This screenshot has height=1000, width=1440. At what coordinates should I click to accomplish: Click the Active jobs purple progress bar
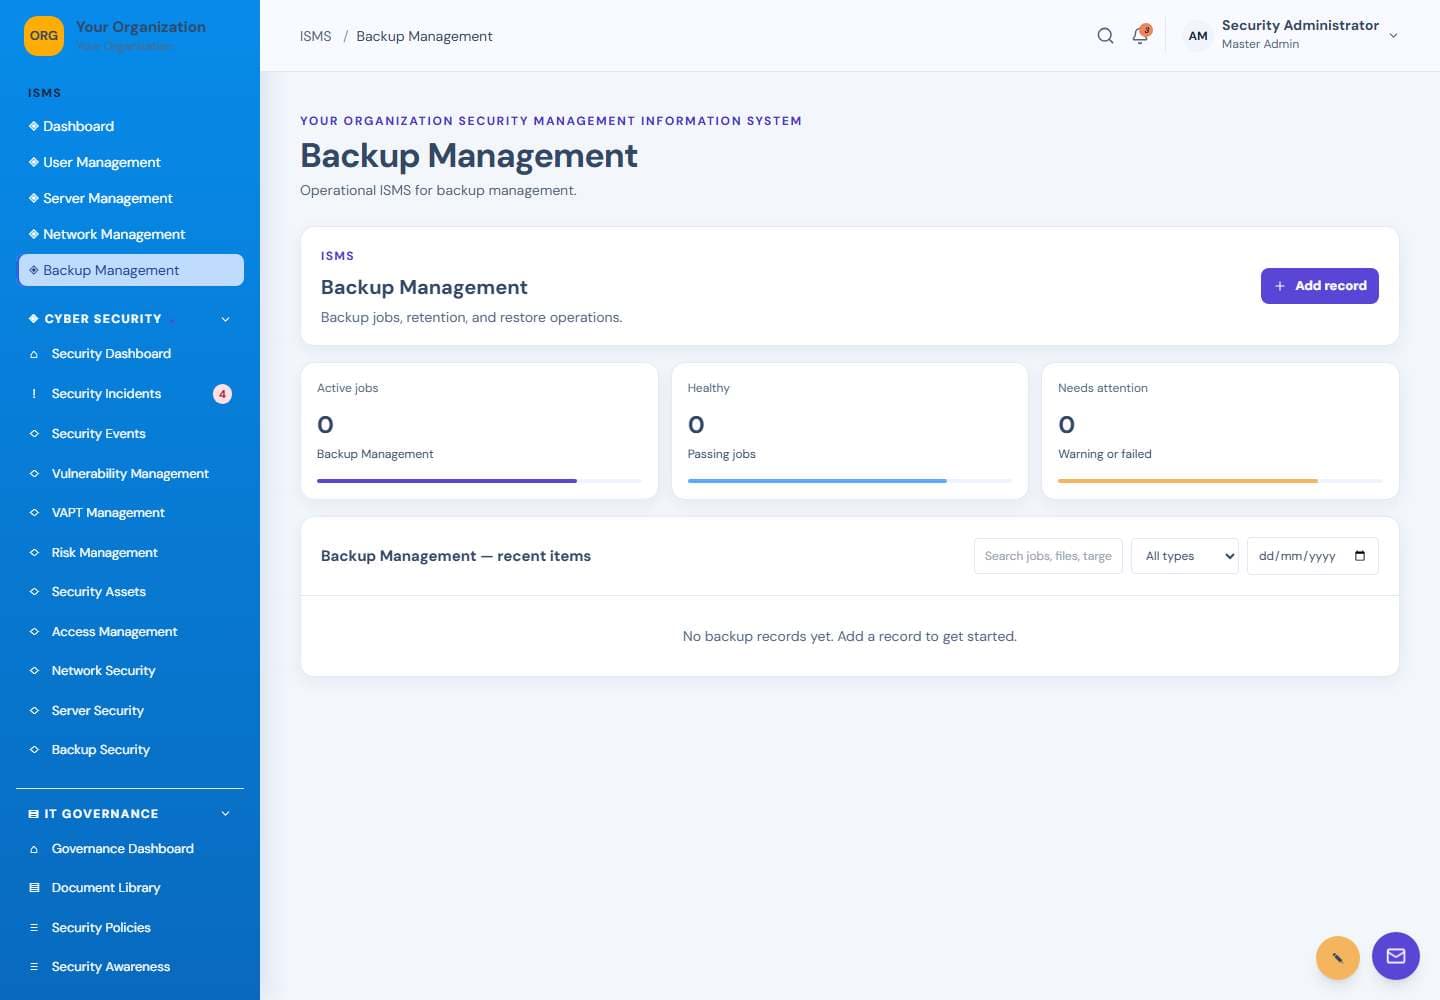point(447,481)
